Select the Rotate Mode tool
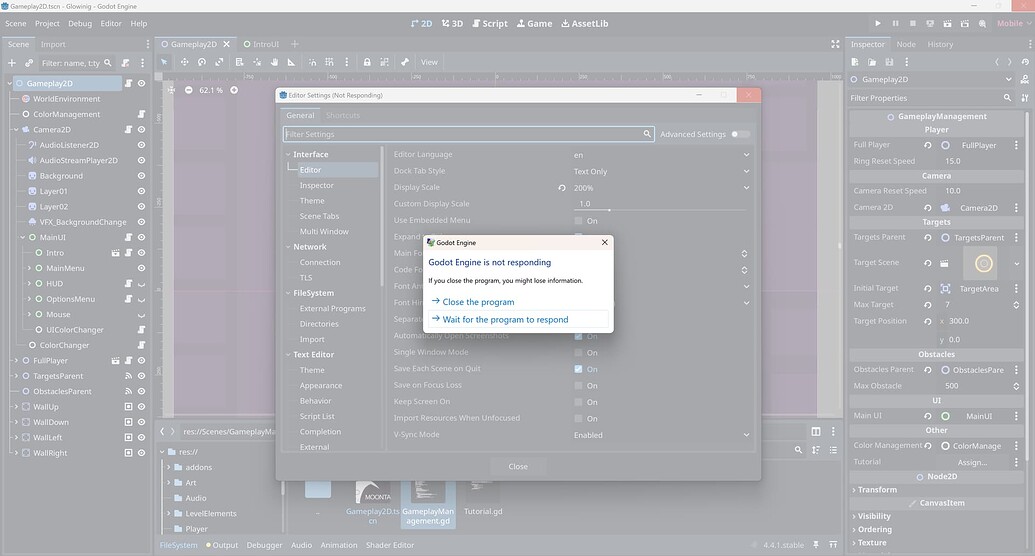 [x=202, y=62]
